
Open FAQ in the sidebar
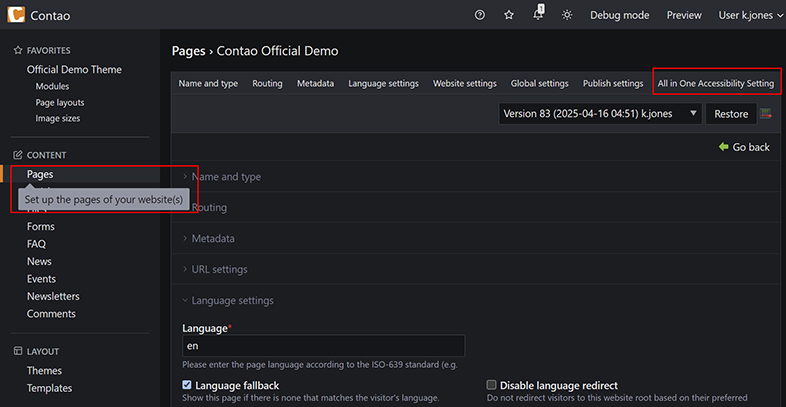coord(36,244)
